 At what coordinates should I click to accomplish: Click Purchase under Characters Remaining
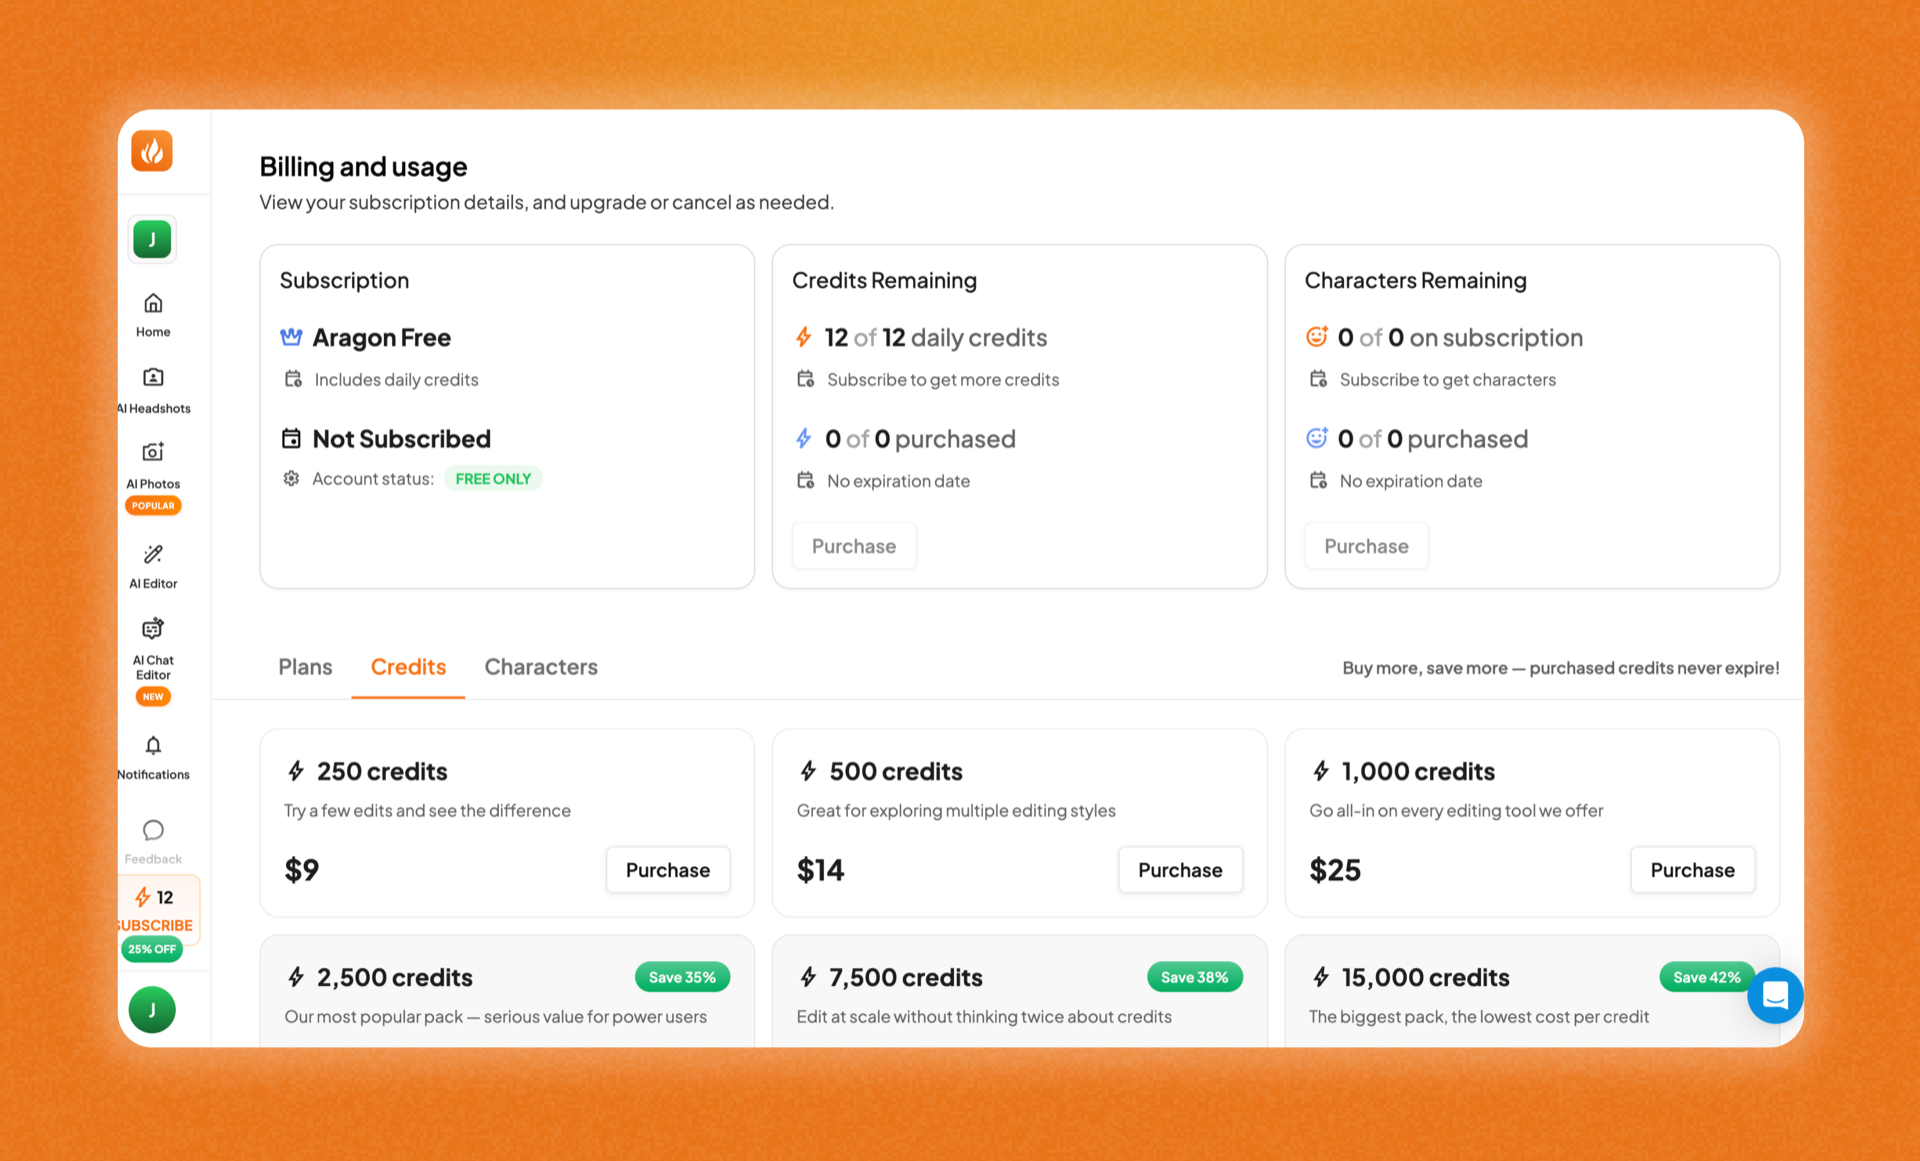[1366, 546]
